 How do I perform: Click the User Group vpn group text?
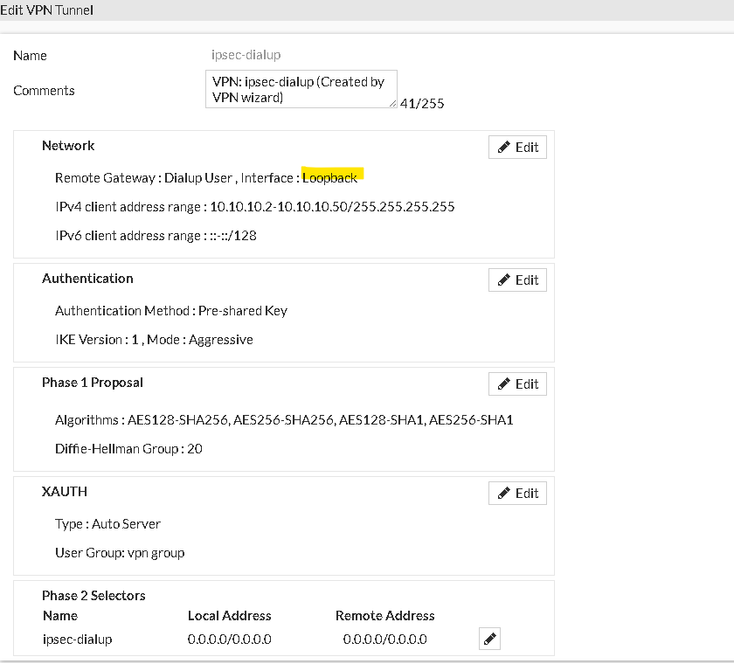(120, 552)
